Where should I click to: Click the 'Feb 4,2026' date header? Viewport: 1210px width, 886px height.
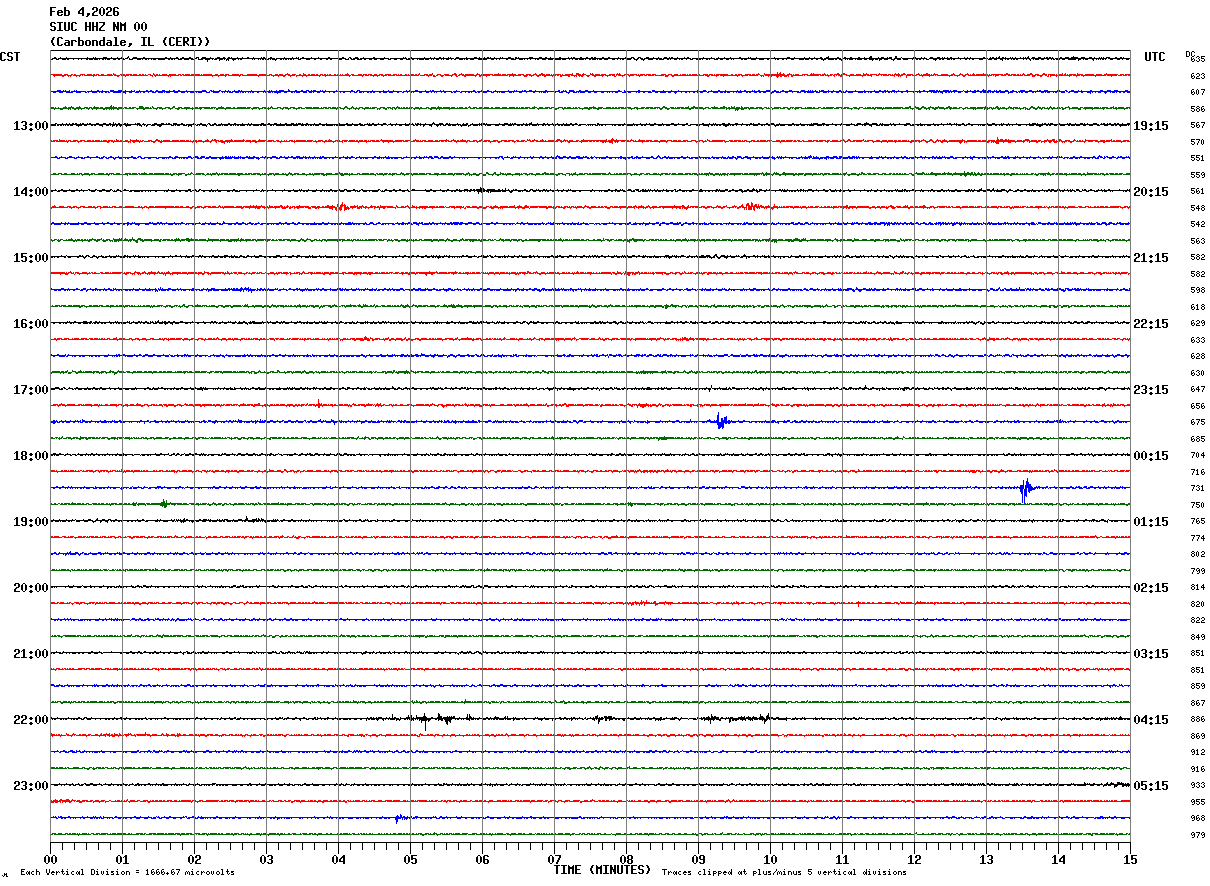click(84, 12)
